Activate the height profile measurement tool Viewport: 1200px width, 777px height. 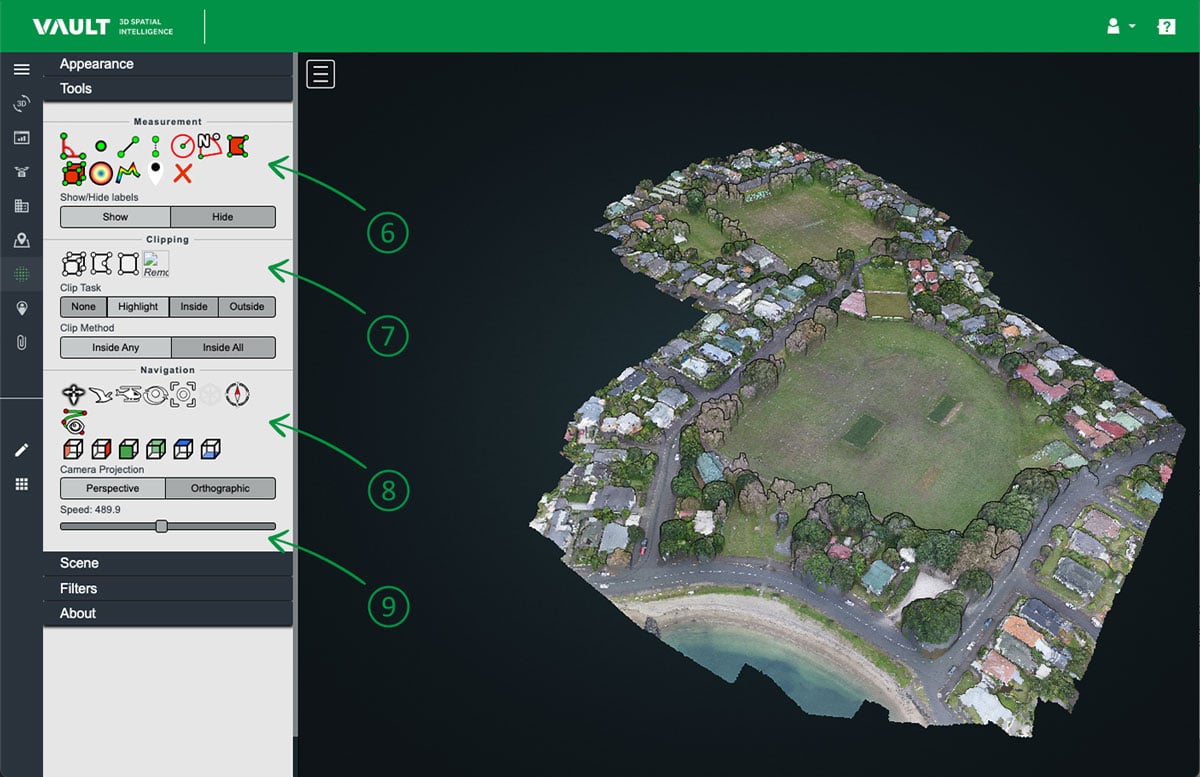[128, 174]
